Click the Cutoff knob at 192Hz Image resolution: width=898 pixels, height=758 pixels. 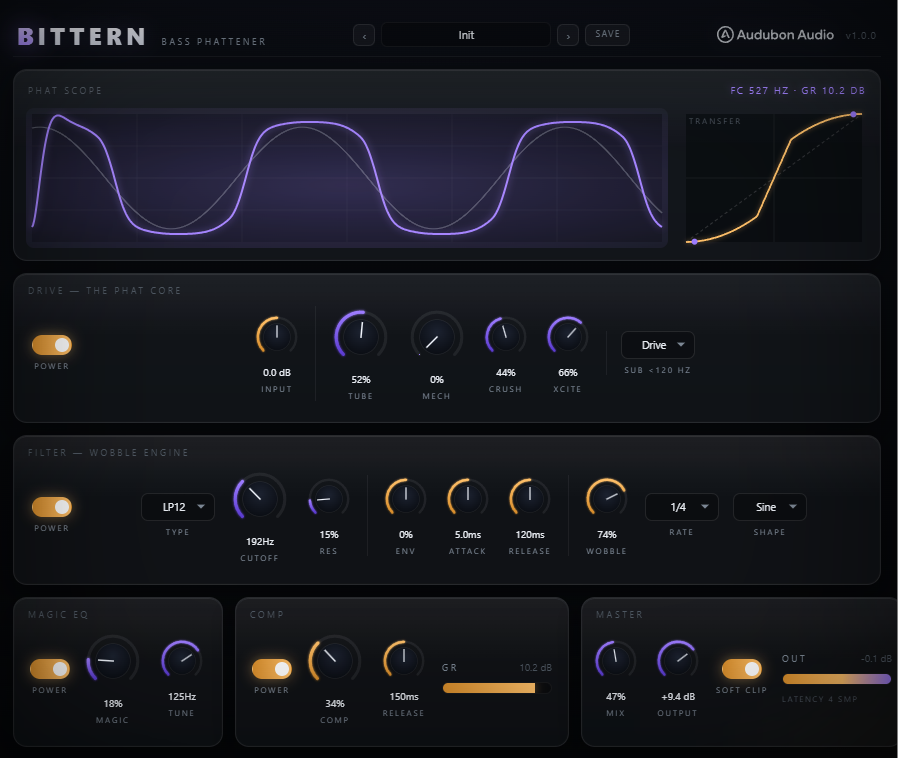[259, 499]
